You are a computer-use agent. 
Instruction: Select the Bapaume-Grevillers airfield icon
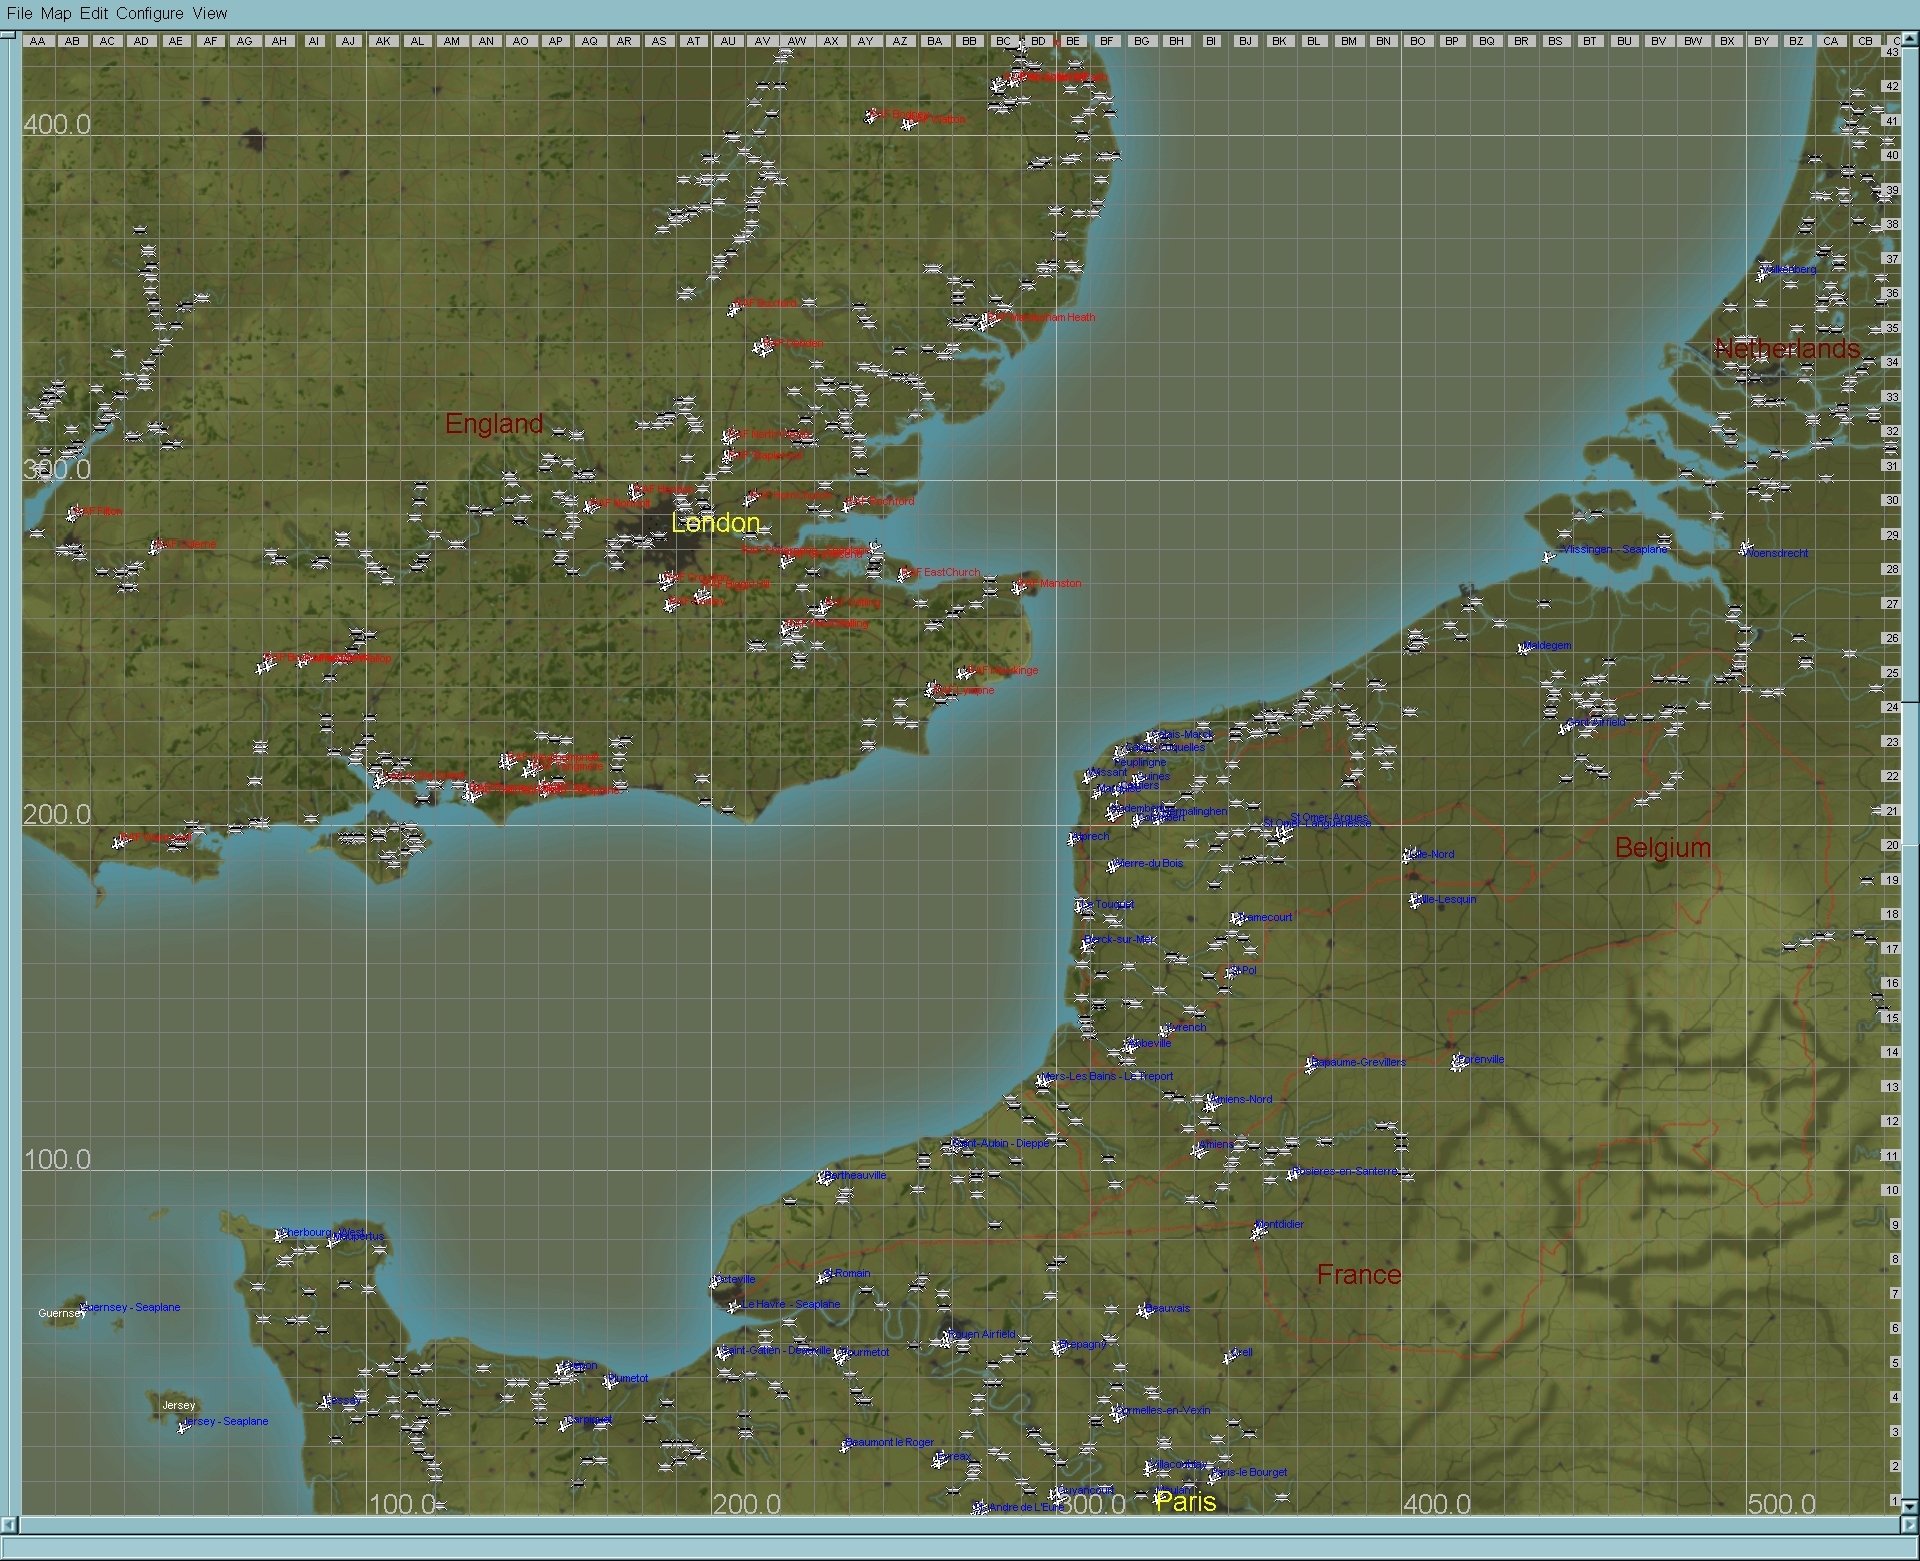(1310, 1065)
